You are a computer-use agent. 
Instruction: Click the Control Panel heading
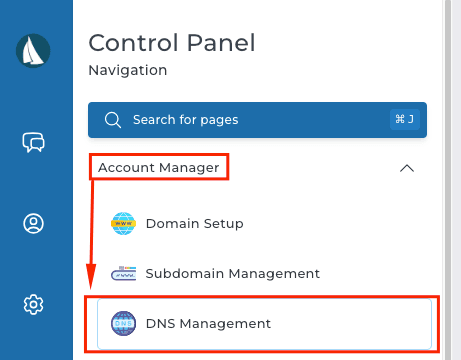172,43
